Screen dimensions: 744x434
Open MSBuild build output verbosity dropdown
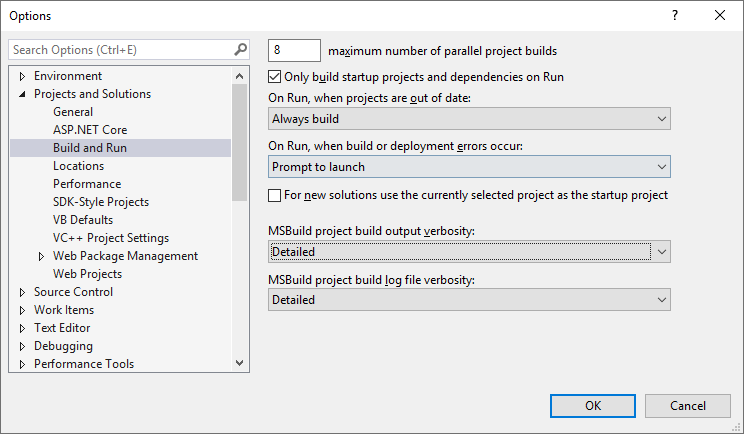point(469,252)
